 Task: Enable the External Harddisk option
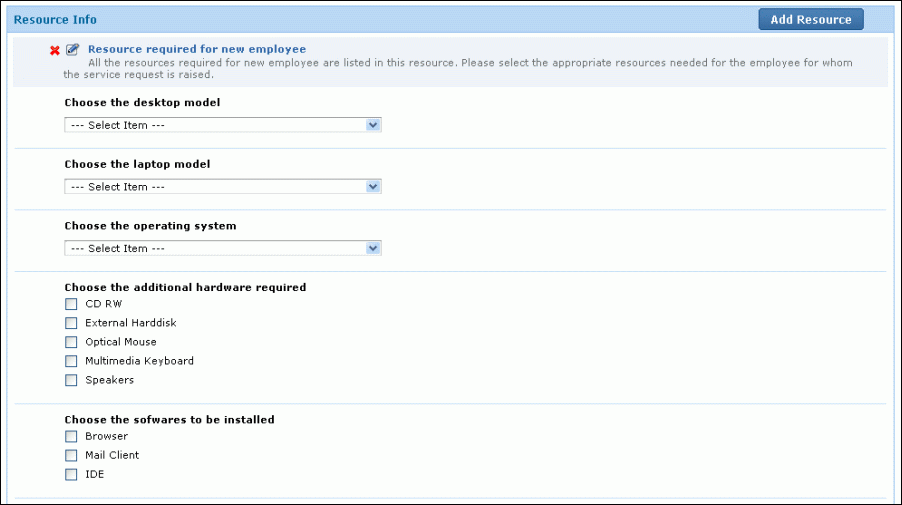(x=71, y=323)
